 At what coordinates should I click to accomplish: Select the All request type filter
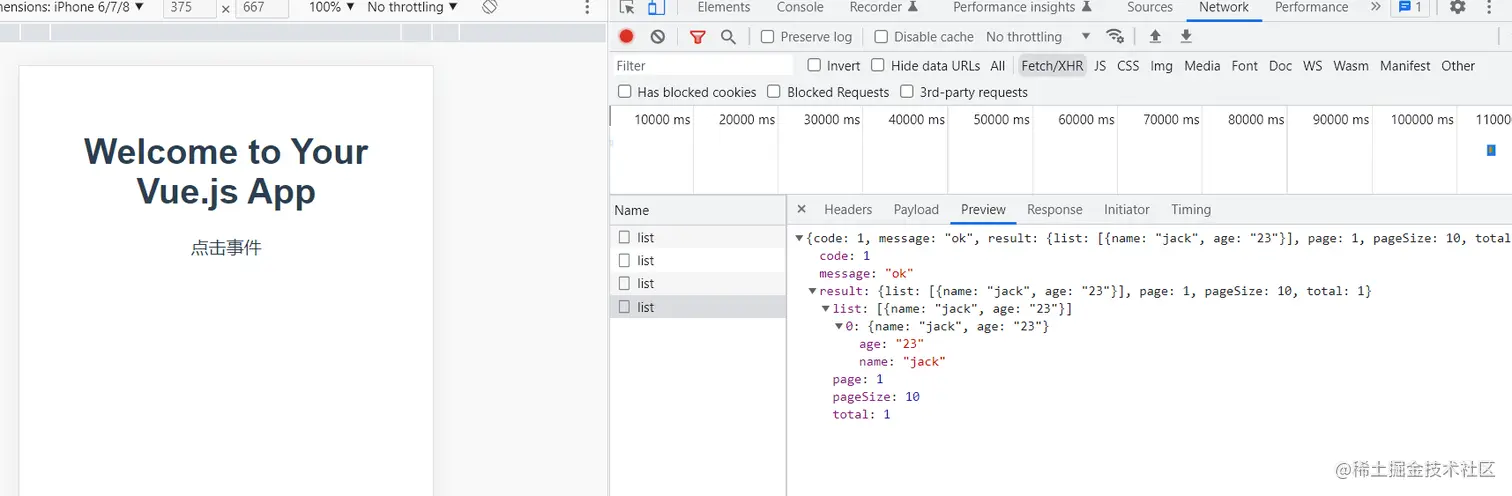click(x=998, y=65)
